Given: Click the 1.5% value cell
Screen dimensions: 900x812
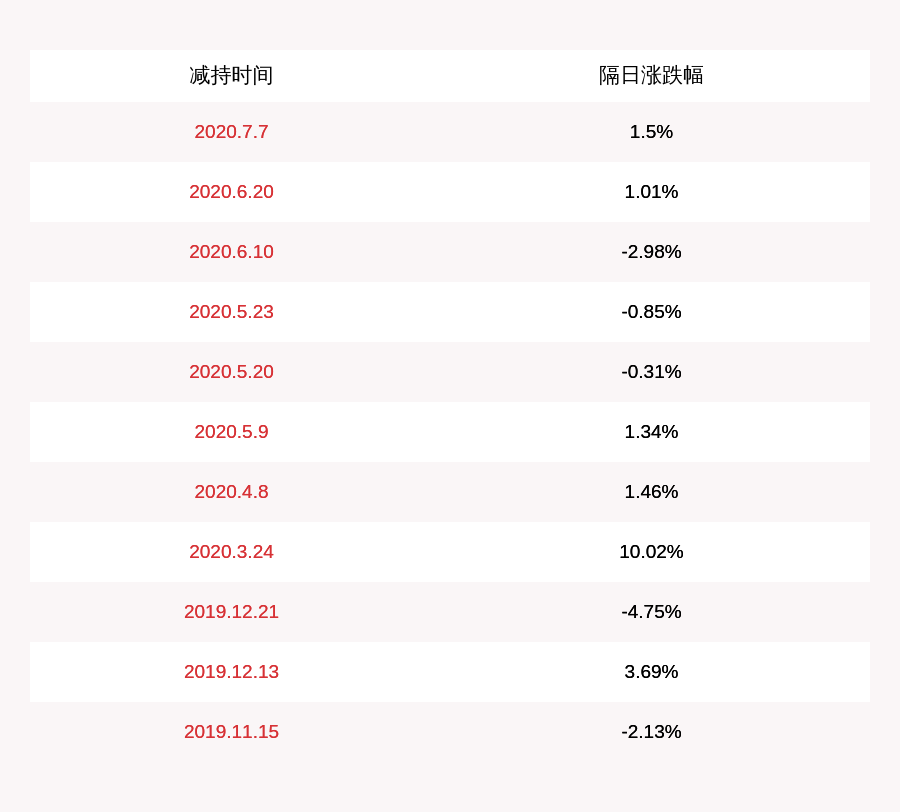Looking at the screenshot, I should pos(651,132).
